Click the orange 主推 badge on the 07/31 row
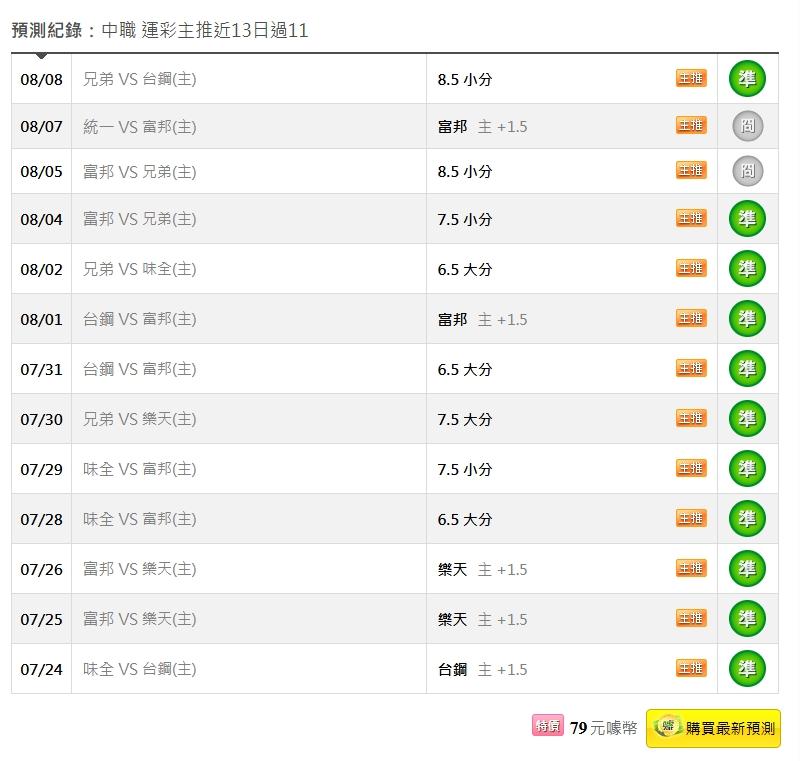 point(691,368)
